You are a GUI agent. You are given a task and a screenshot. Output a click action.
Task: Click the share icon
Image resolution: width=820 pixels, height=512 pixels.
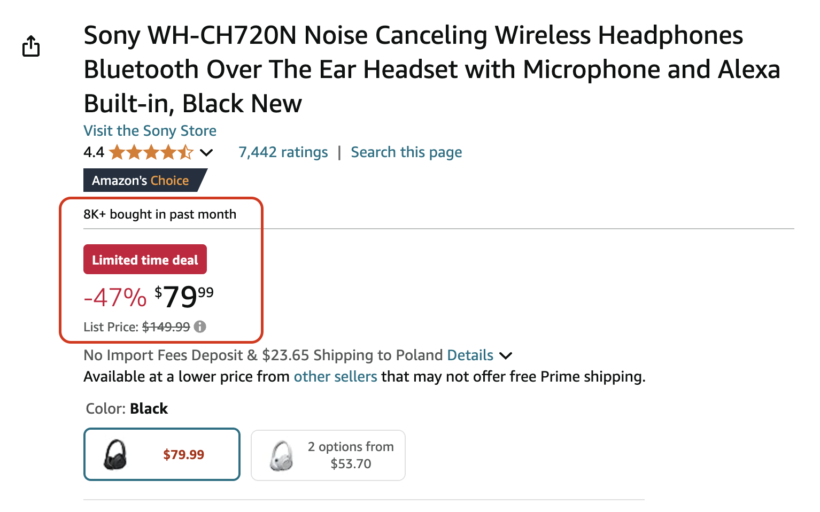31,46
